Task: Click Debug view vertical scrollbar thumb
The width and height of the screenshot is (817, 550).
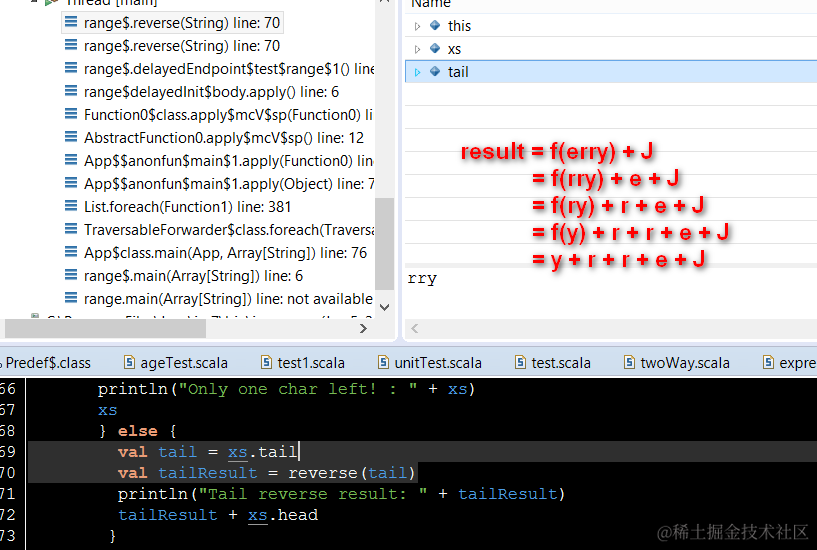Action: coord(385,243)
